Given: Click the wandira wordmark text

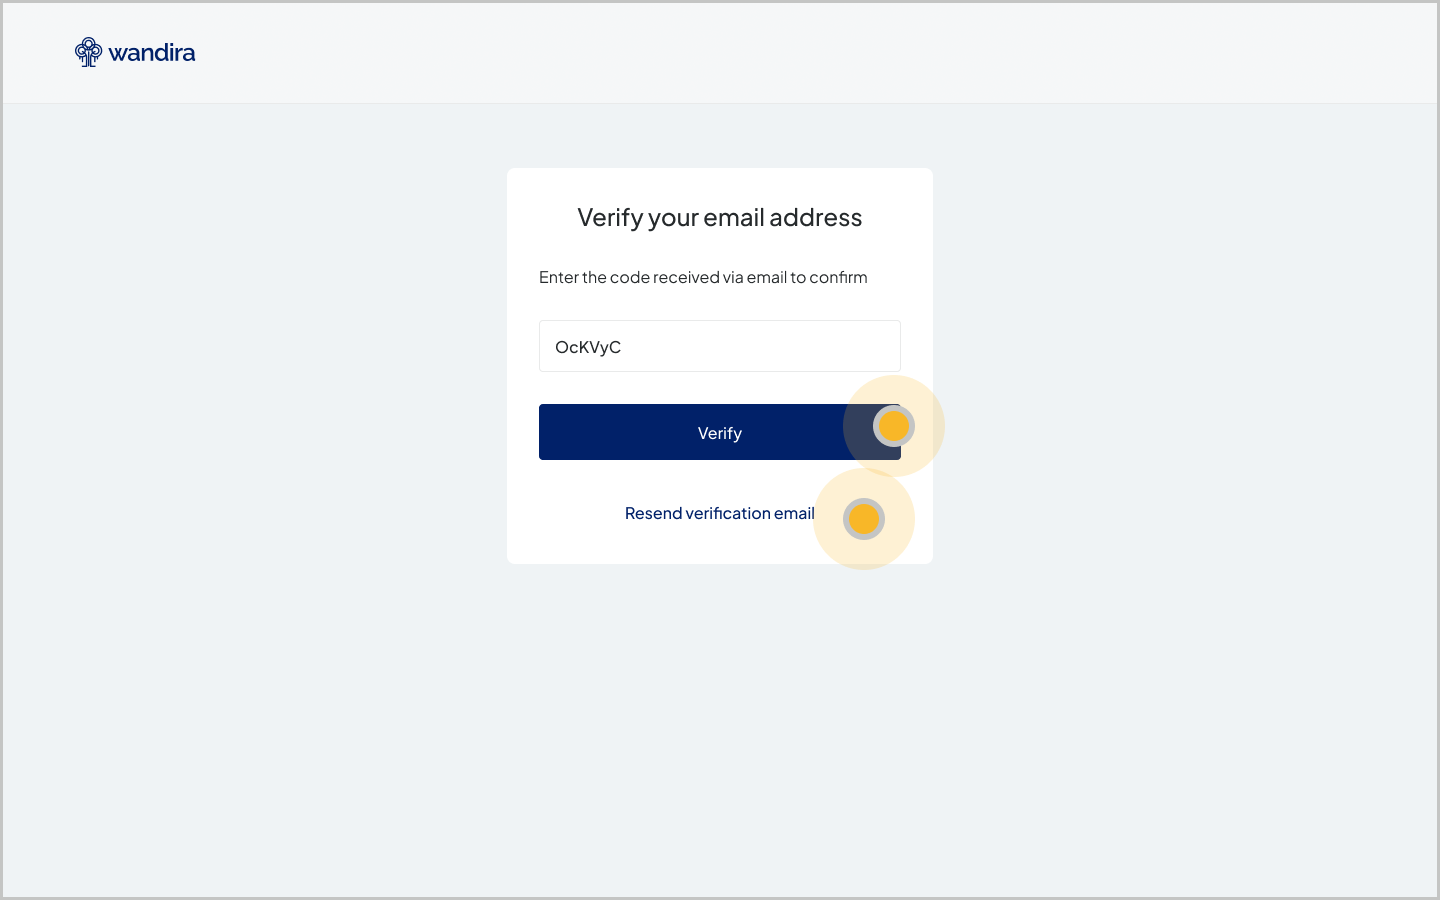Looking at the screenshot, I should pyautogui.click(x=152, y=53).
